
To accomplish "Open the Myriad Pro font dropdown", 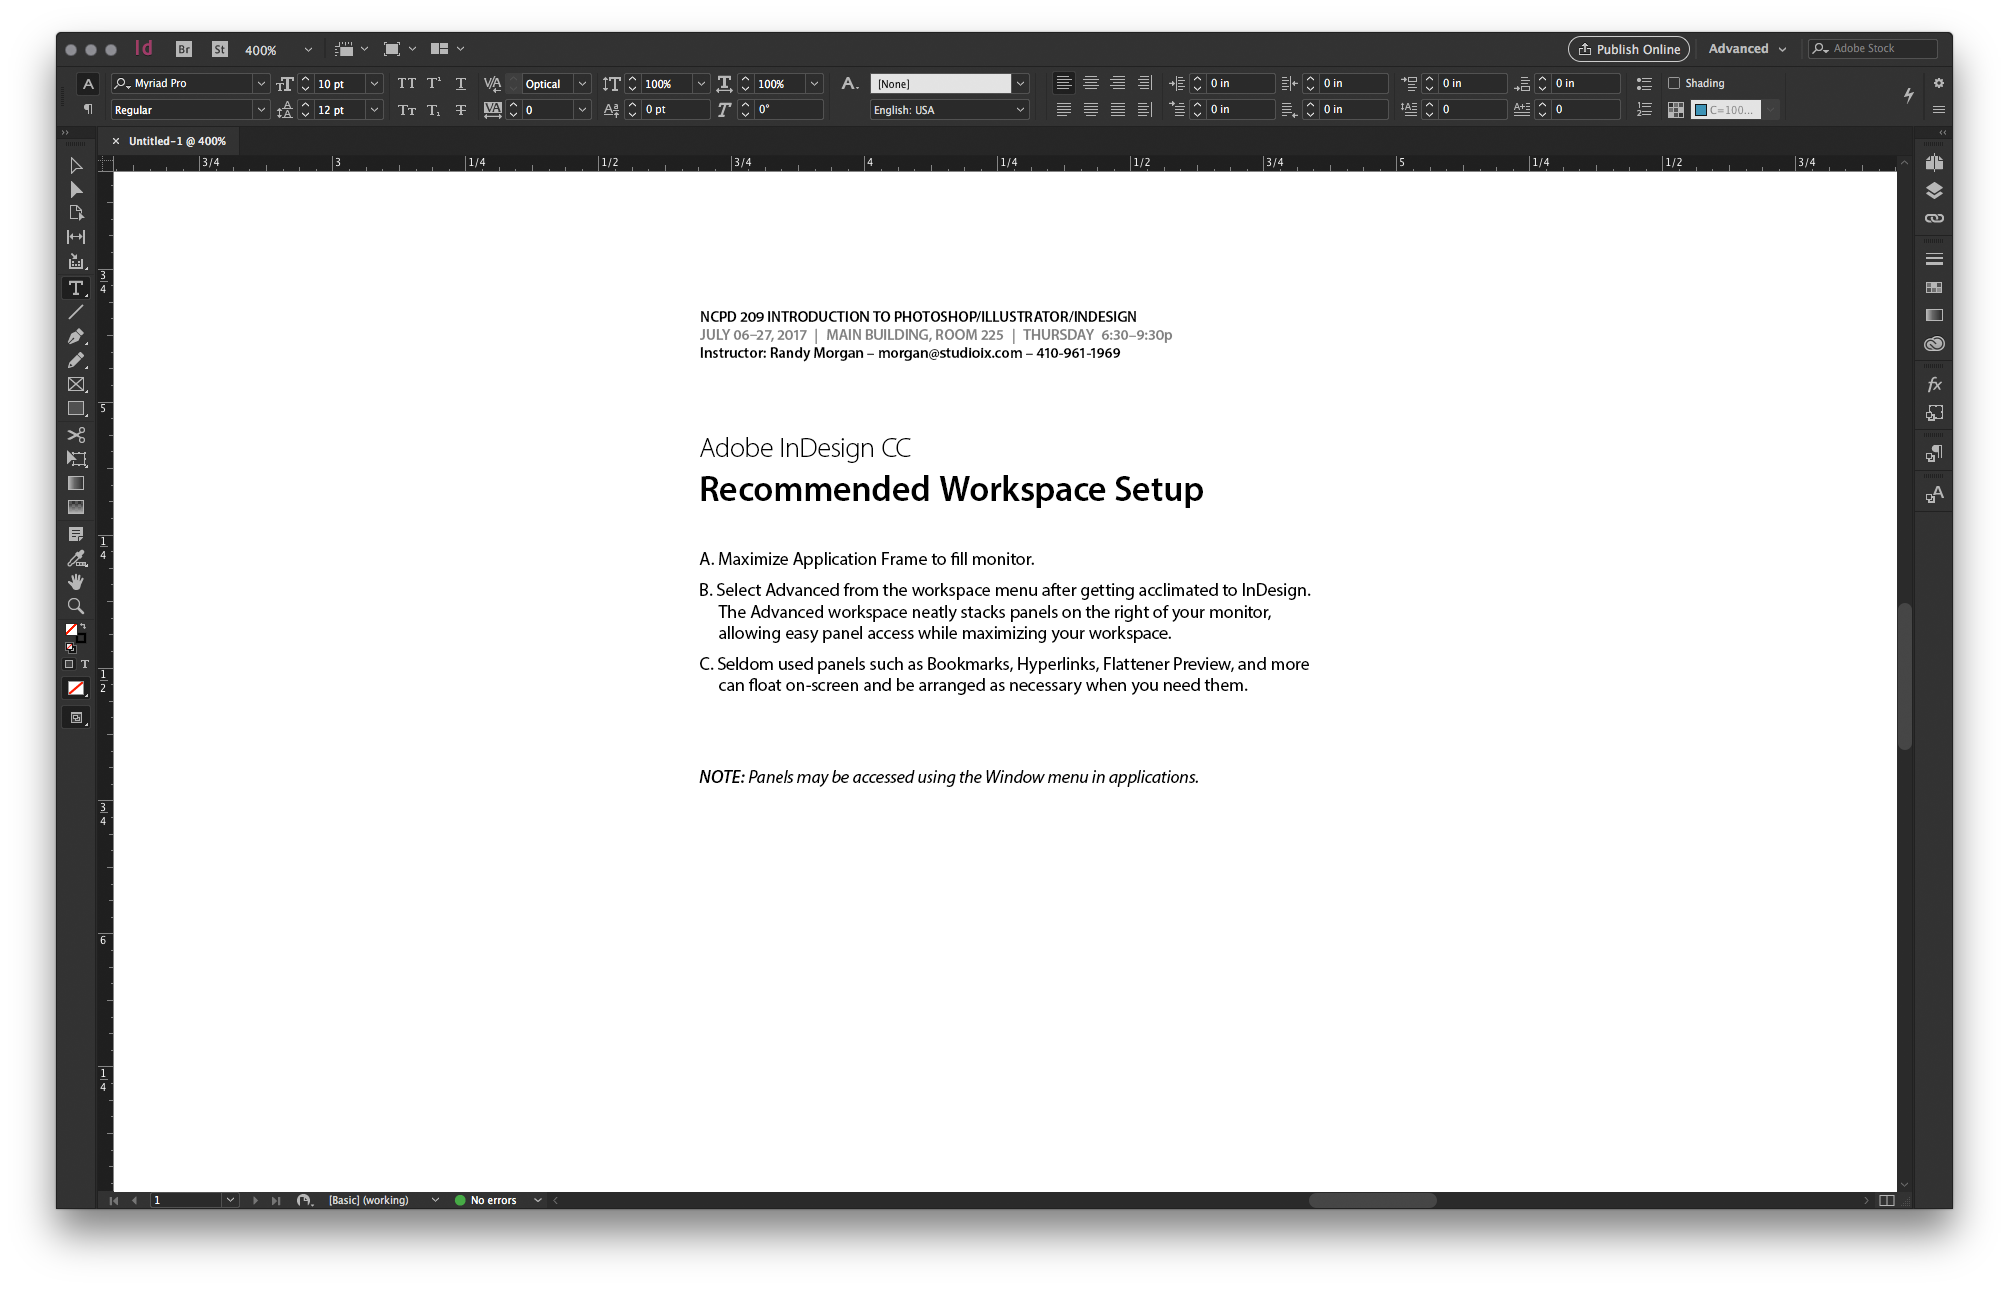I will click(261, 84).
